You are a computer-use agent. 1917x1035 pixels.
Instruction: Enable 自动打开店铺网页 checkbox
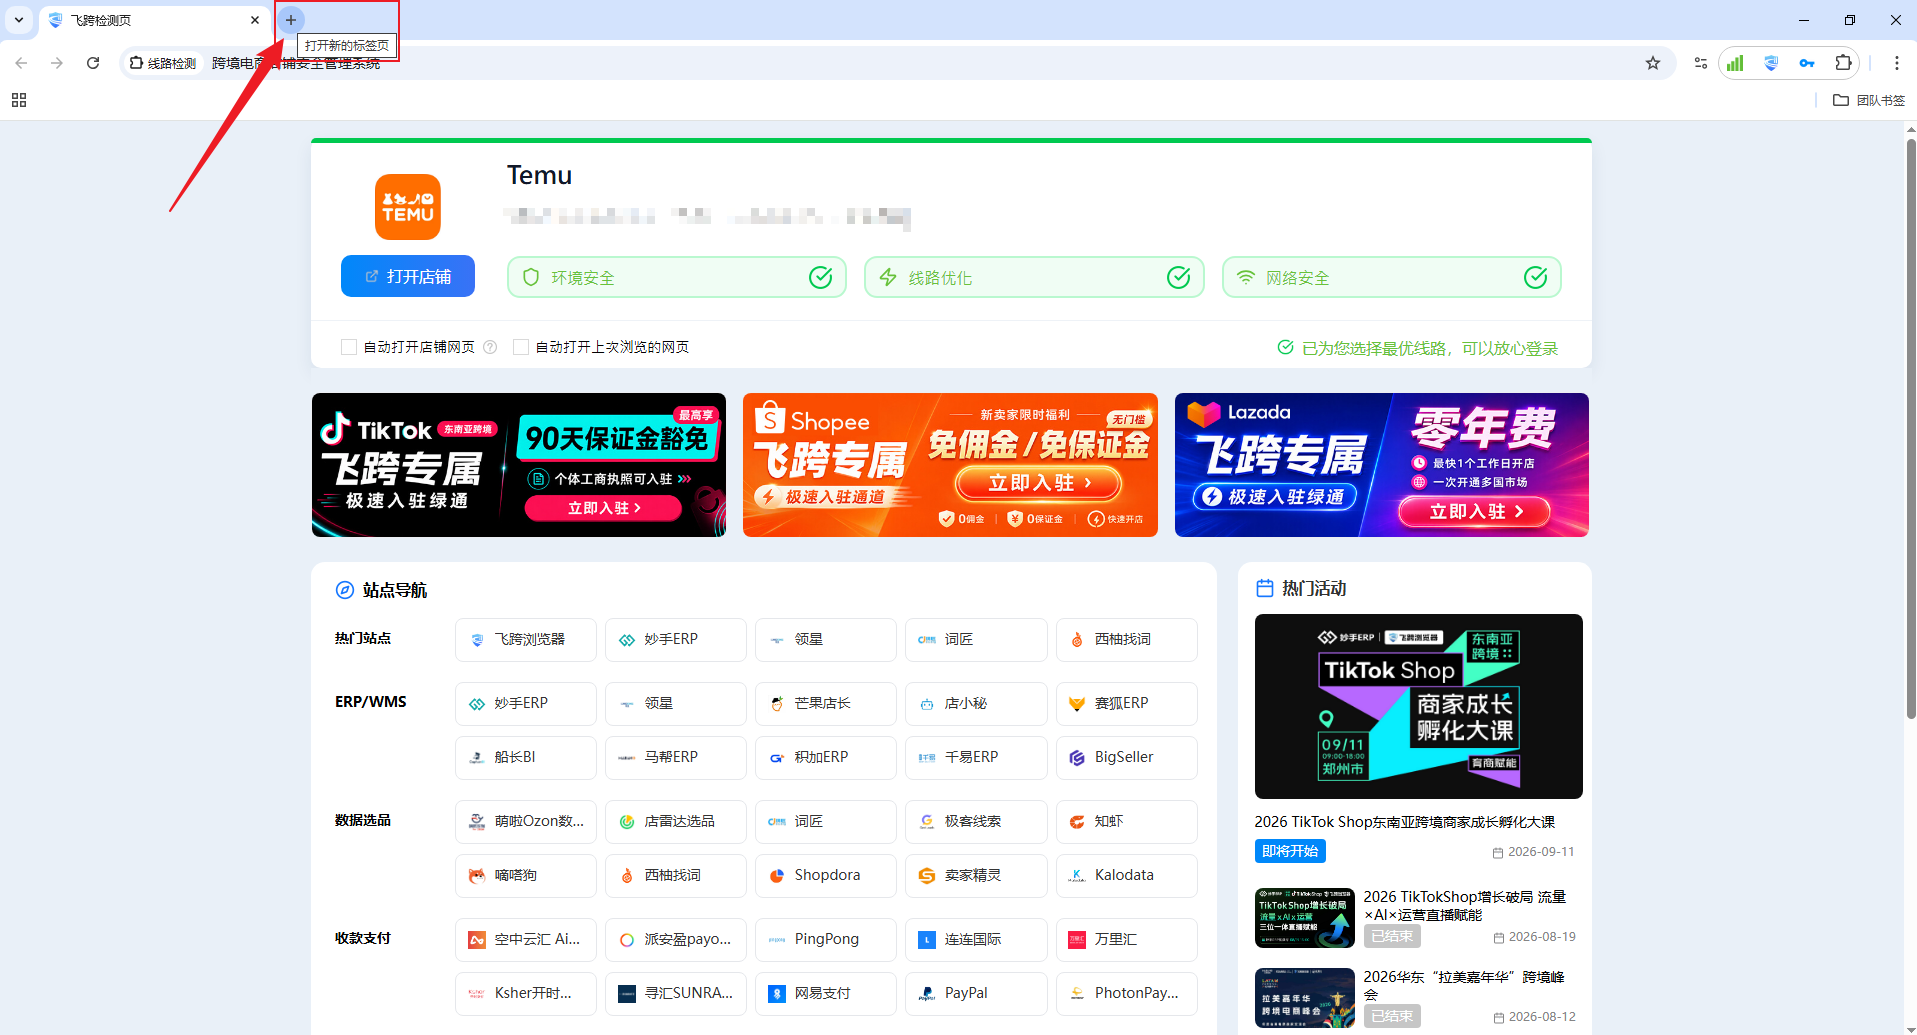[x=349, y=347]
